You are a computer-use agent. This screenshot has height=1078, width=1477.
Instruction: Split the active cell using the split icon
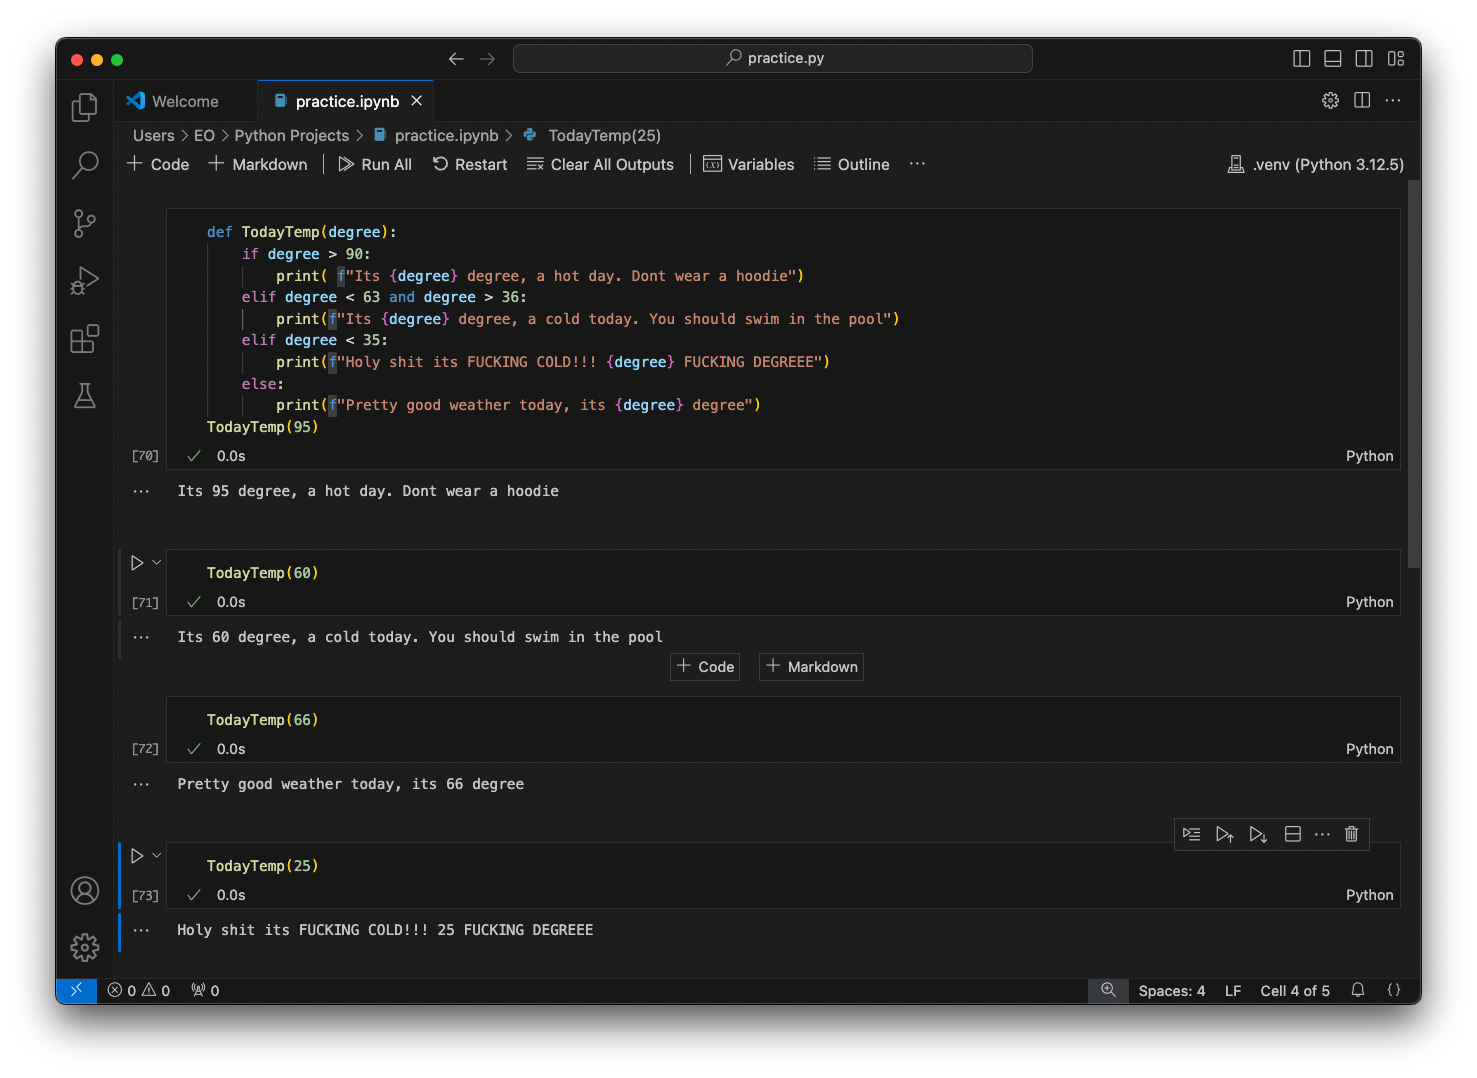[1292, 834]
